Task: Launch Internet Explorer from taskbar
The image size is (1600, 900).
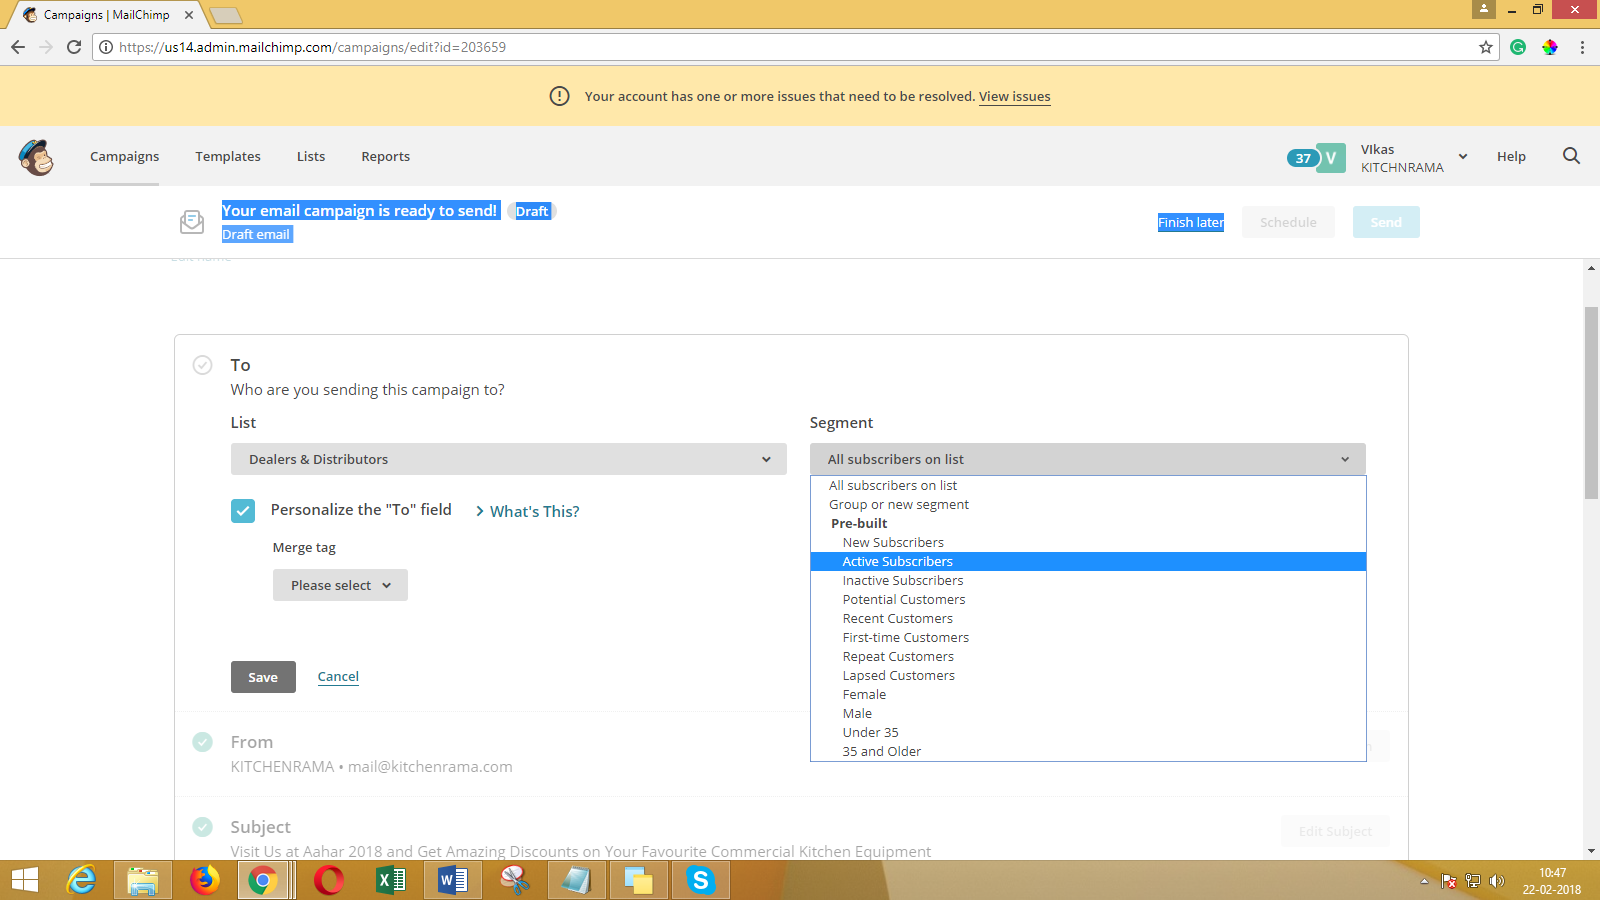Action: tap(81, 880)
